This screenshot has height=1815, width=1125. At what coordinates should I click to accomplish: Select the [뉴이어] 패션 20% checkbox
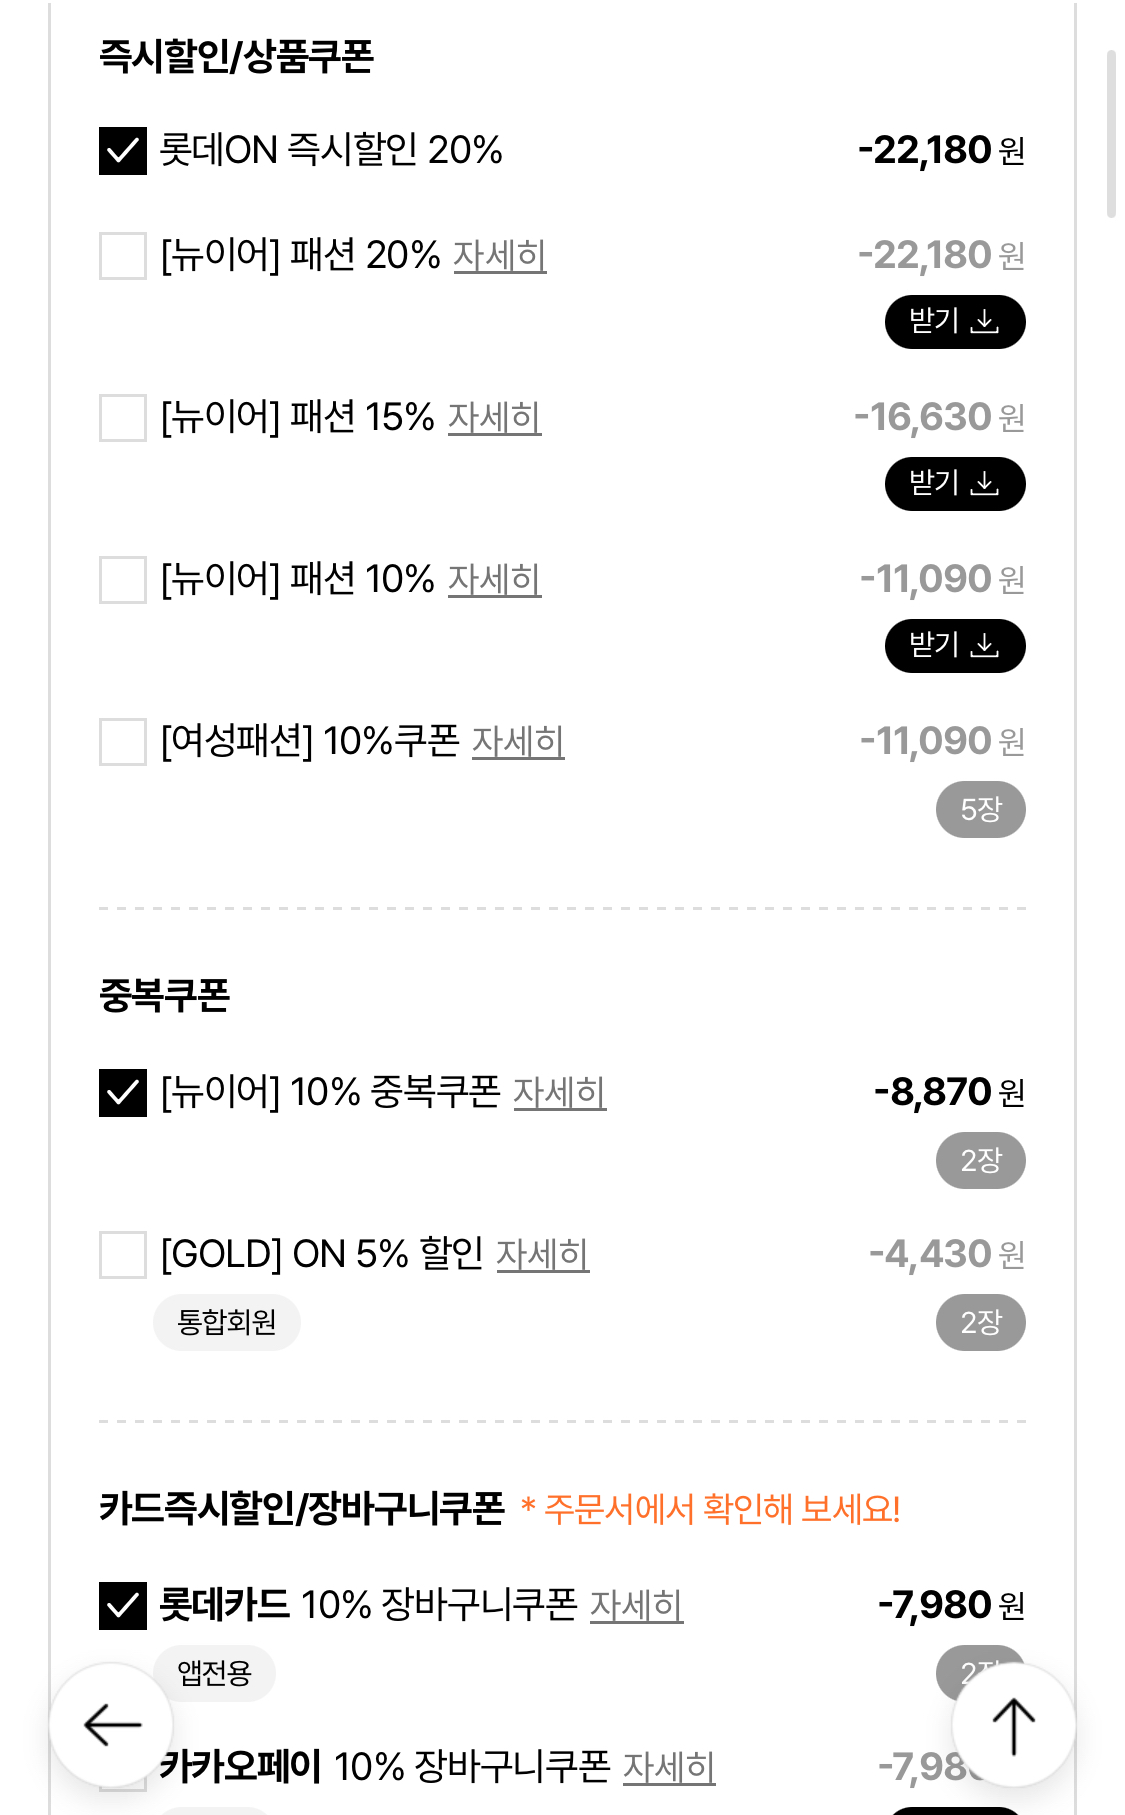pos(123,256)
